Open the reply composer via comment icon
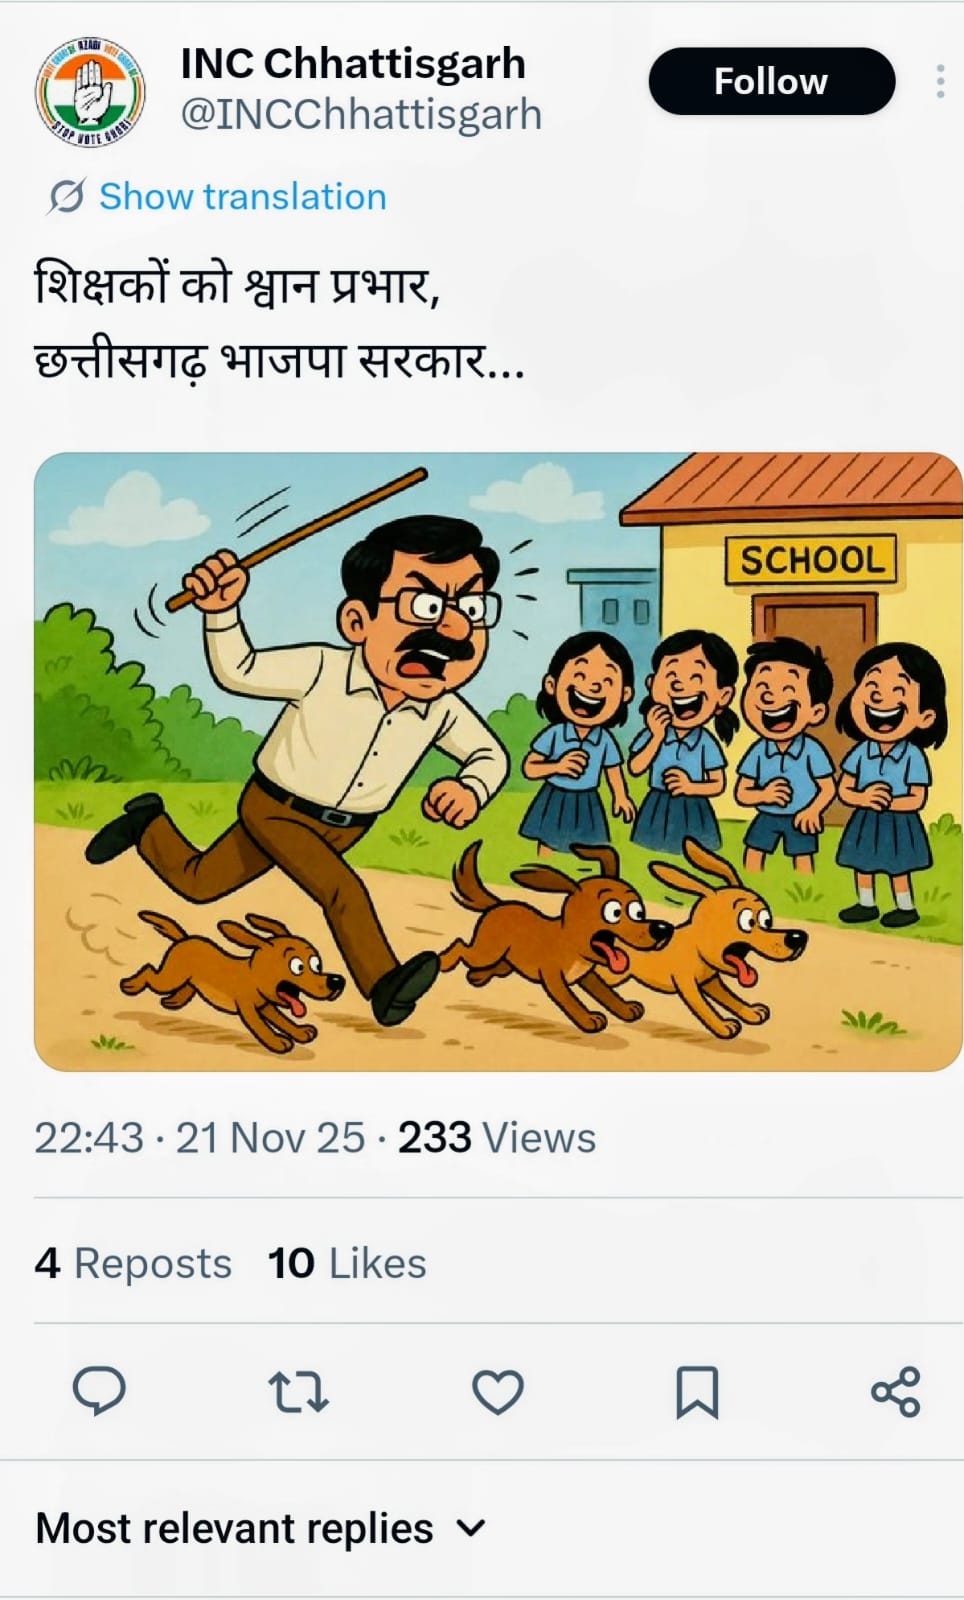The image size is (964, 1600). 101,1389
